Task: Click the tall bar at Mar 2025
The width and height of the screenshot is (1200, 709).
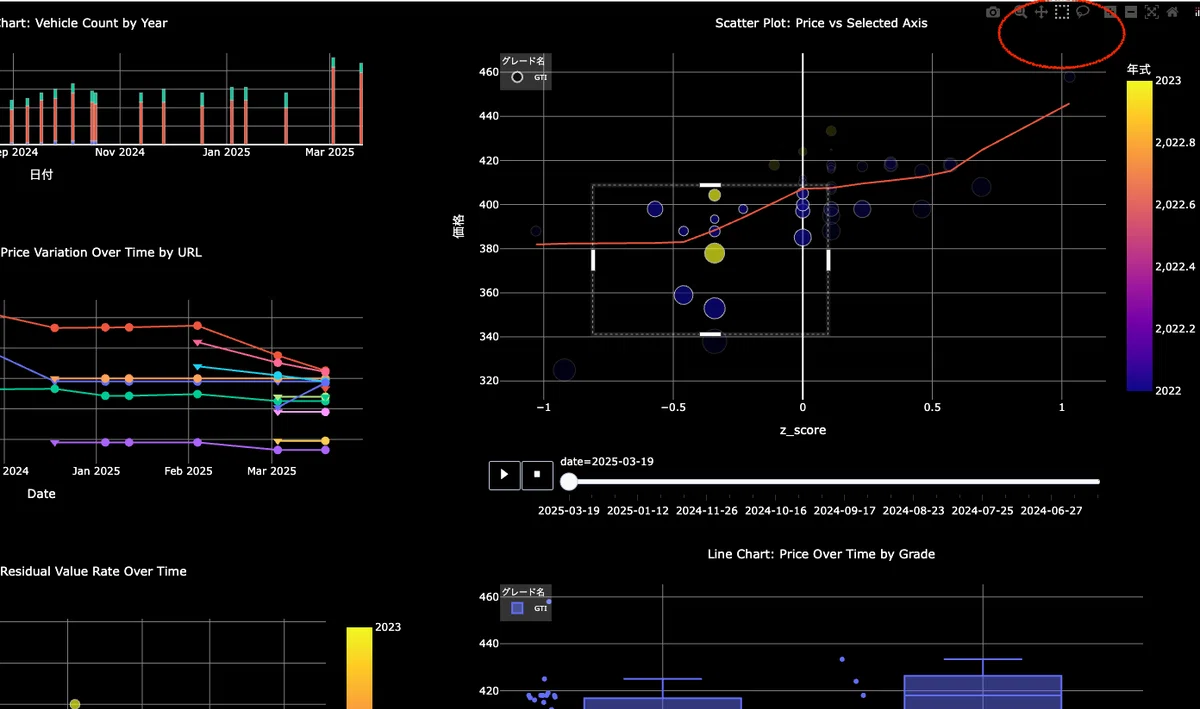Action: click(333, 100)
